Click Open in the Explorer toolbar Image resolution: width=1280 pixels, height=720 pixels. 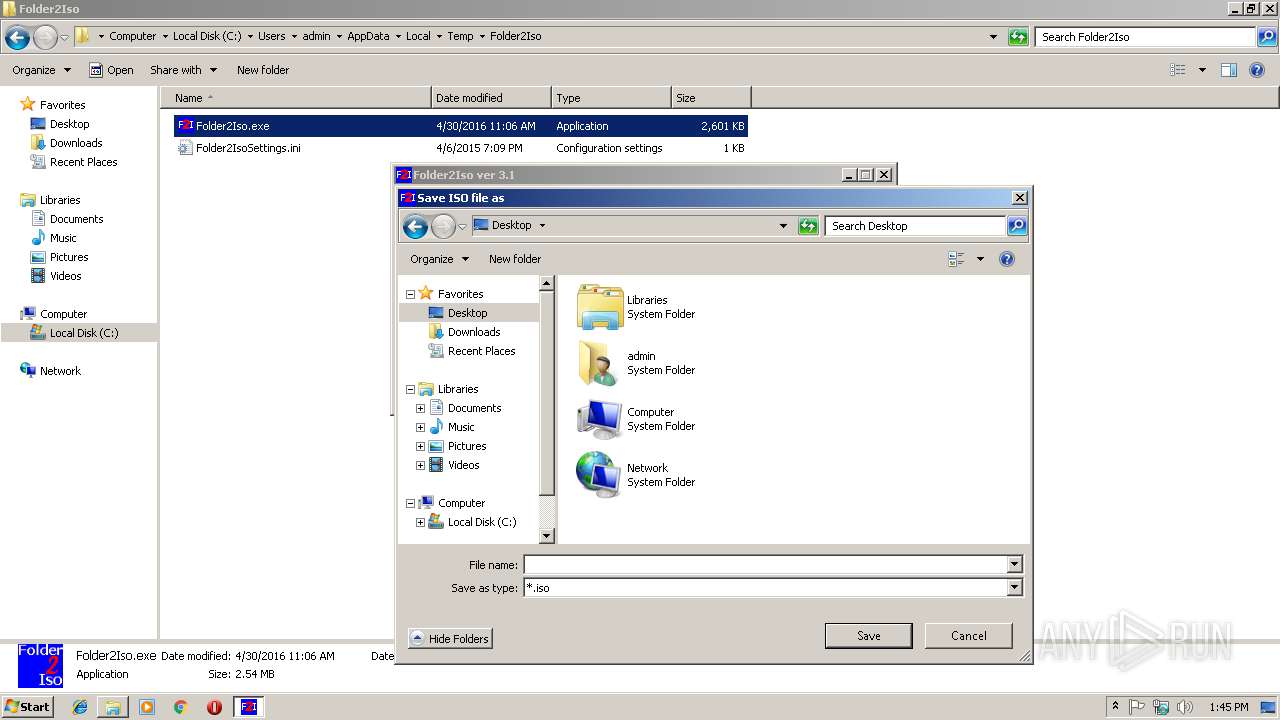tap(111, 70)
